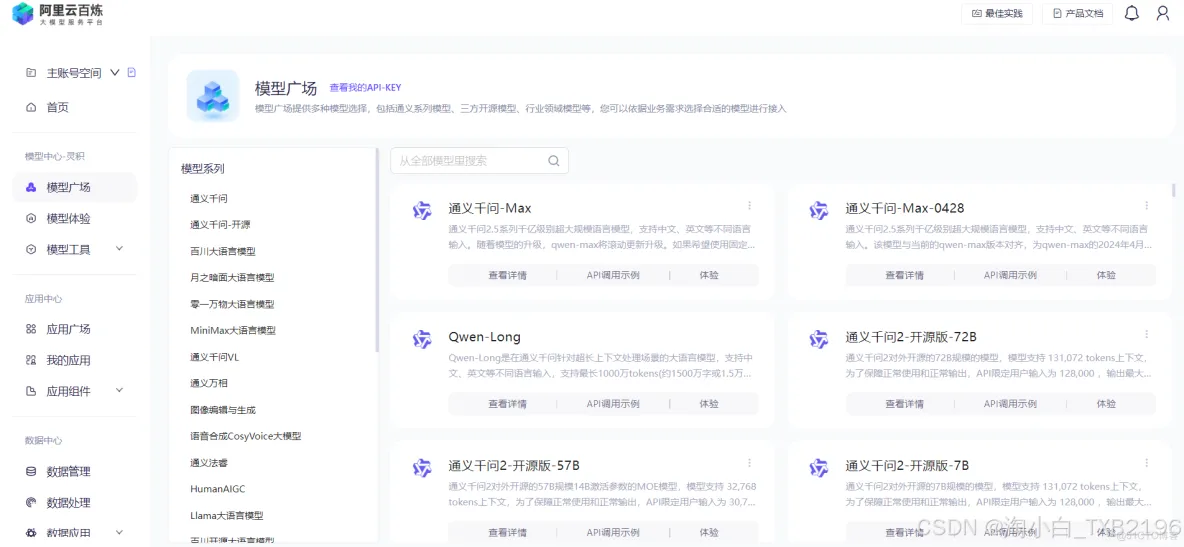Click the Qwen logo on 通义千问2-开源版-72B card

[819, 339]
